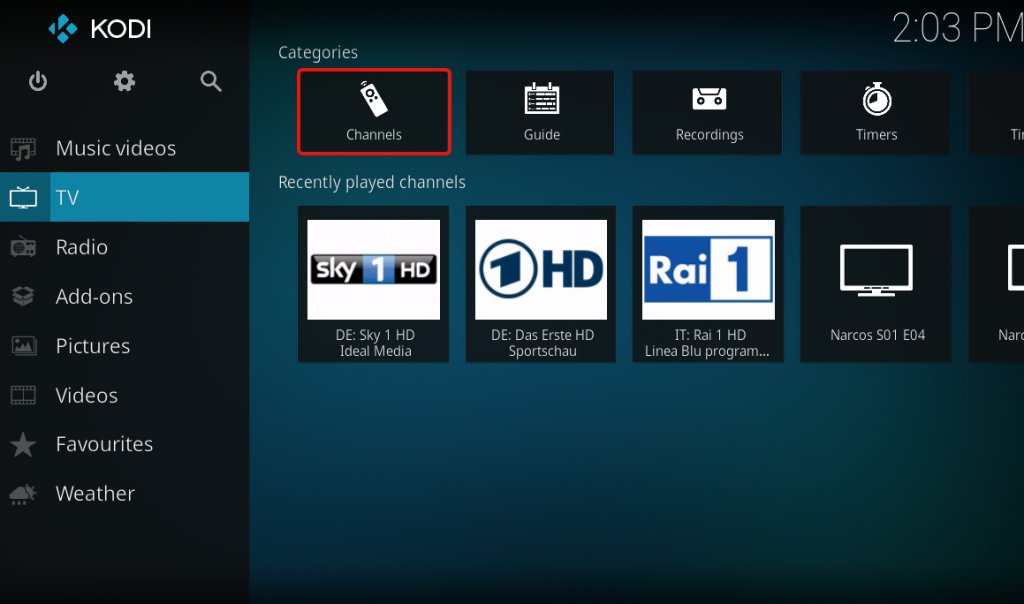This screenshot has height=604, width=1024.
Task: Click the 'Narcos S01 E04' label
Action: (878, 335)
